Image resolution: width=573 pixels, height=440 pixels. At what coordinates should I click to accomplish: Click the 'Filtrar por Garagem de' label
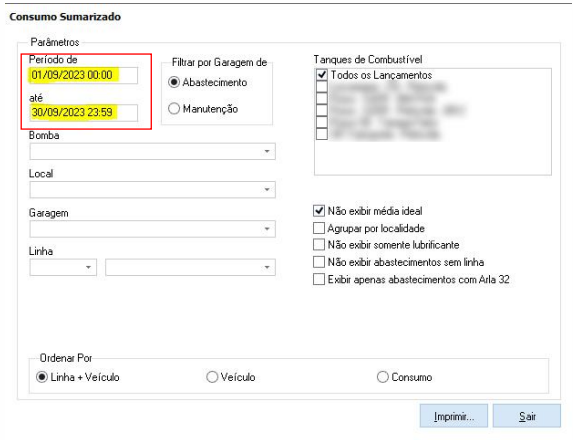pos(219,62)
